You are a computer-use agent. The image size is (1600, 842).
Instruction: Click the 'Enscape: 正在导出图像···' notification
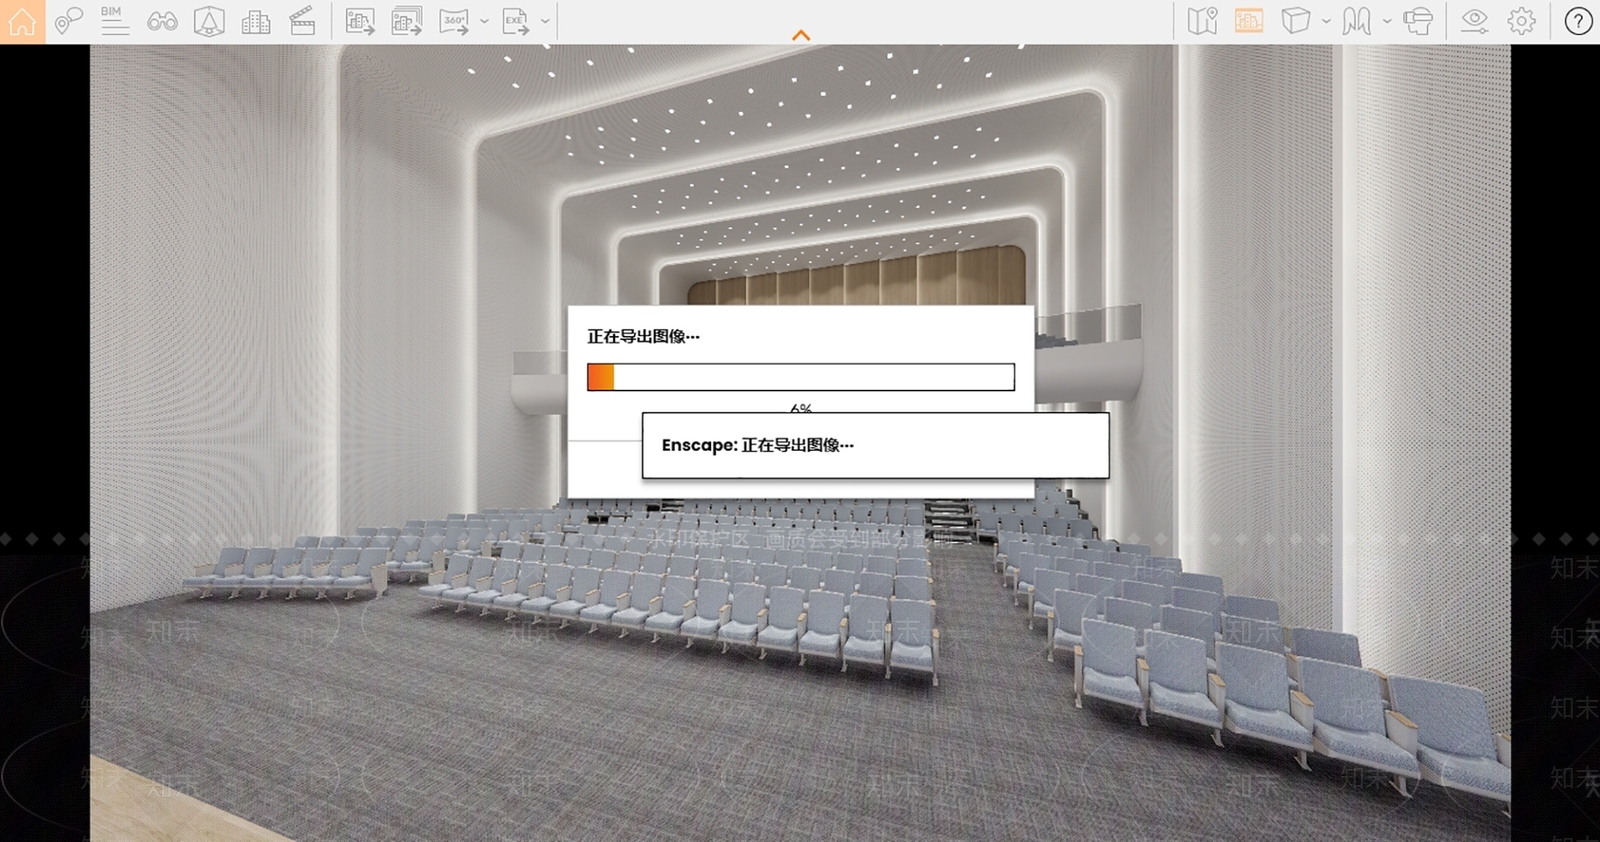click(875, 446)
